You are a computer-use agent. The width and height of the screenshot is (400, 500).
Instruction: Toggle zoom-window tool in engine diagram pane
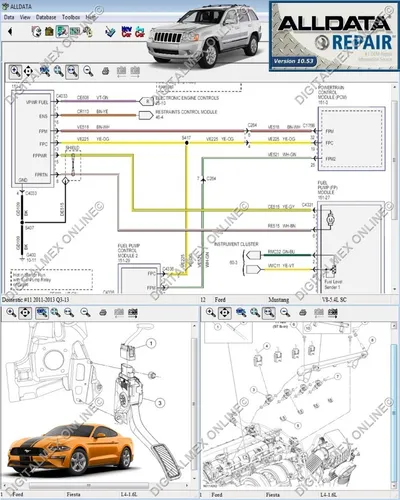coord(269,313)
